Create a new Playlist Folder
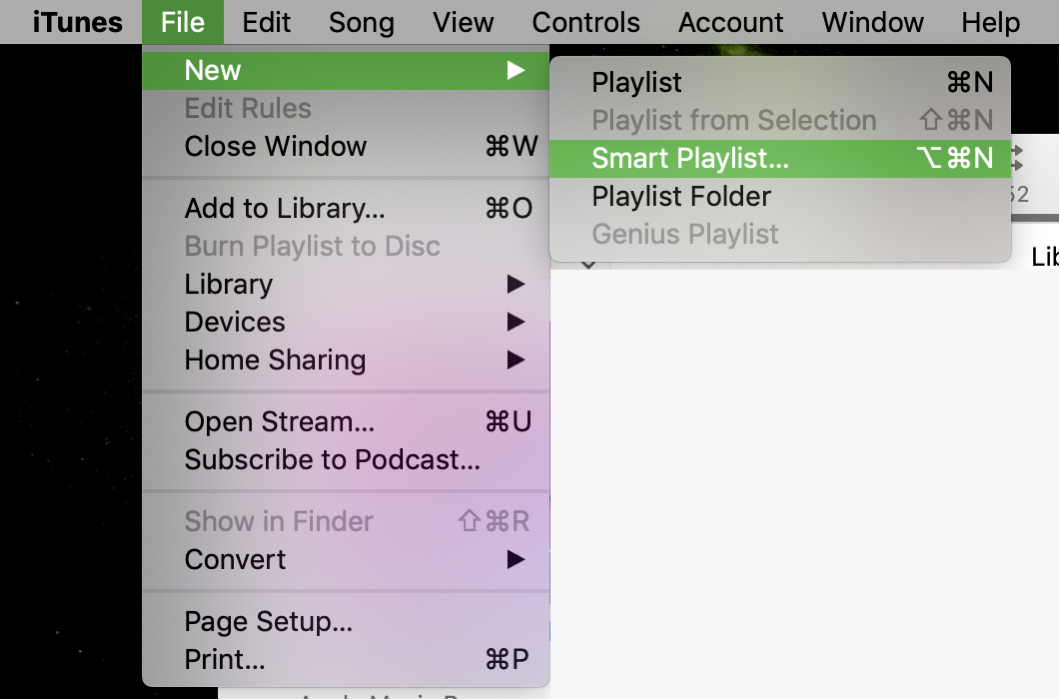Image resolution: width=1060 pixels, height=700 pixels. point(780,196)
